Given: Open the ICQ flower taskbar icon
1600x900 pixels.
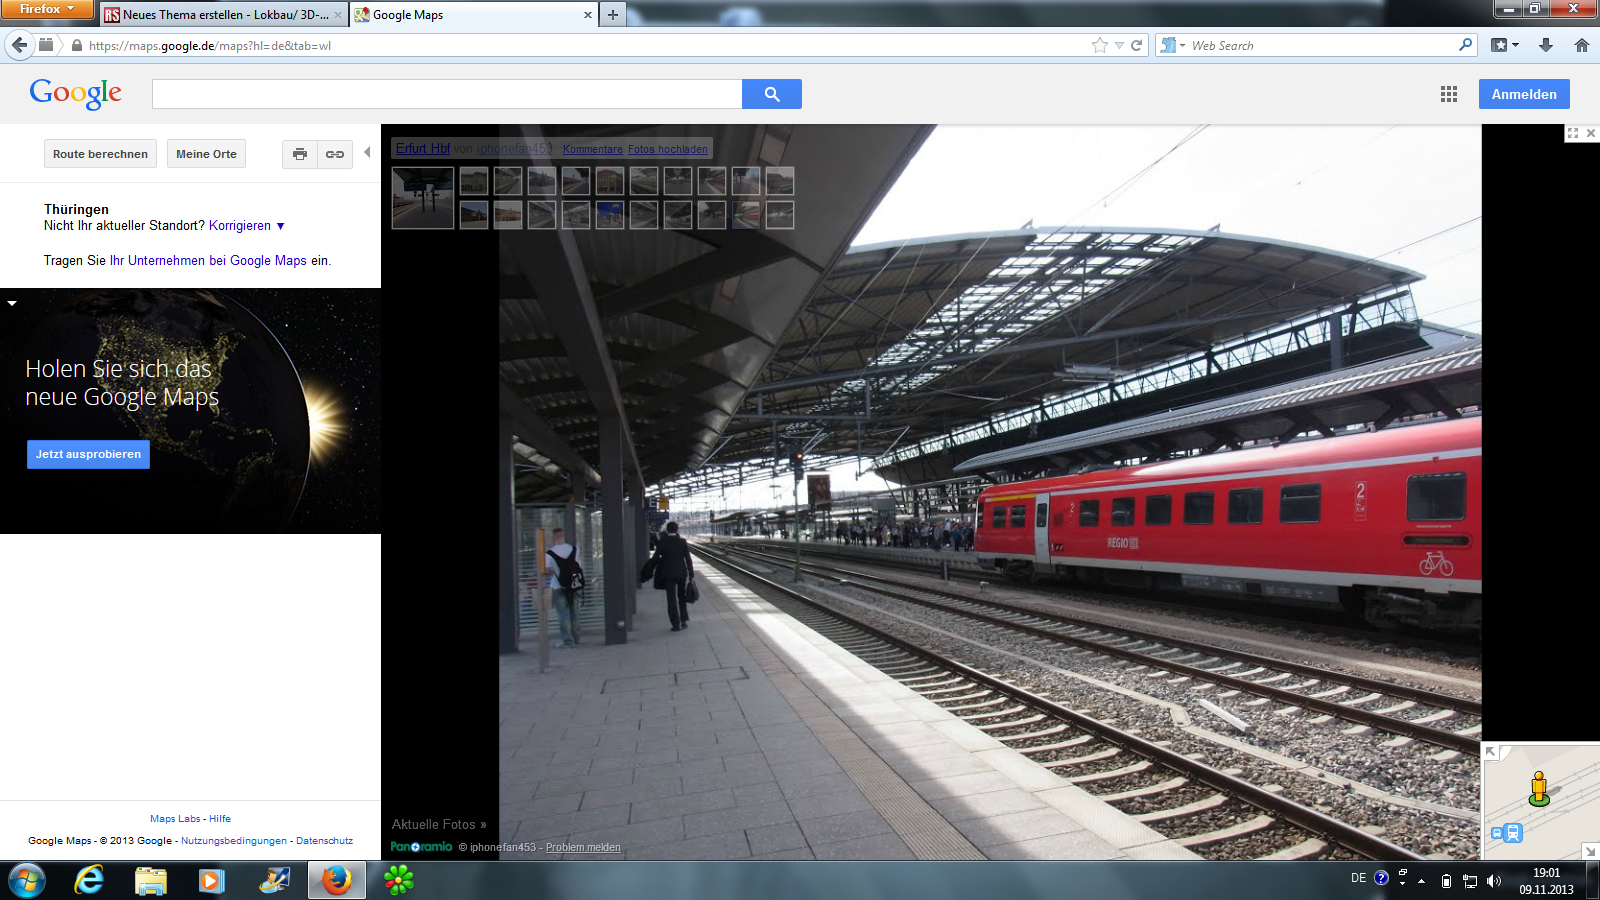Looking at the screenshot, I should (398, 881).
